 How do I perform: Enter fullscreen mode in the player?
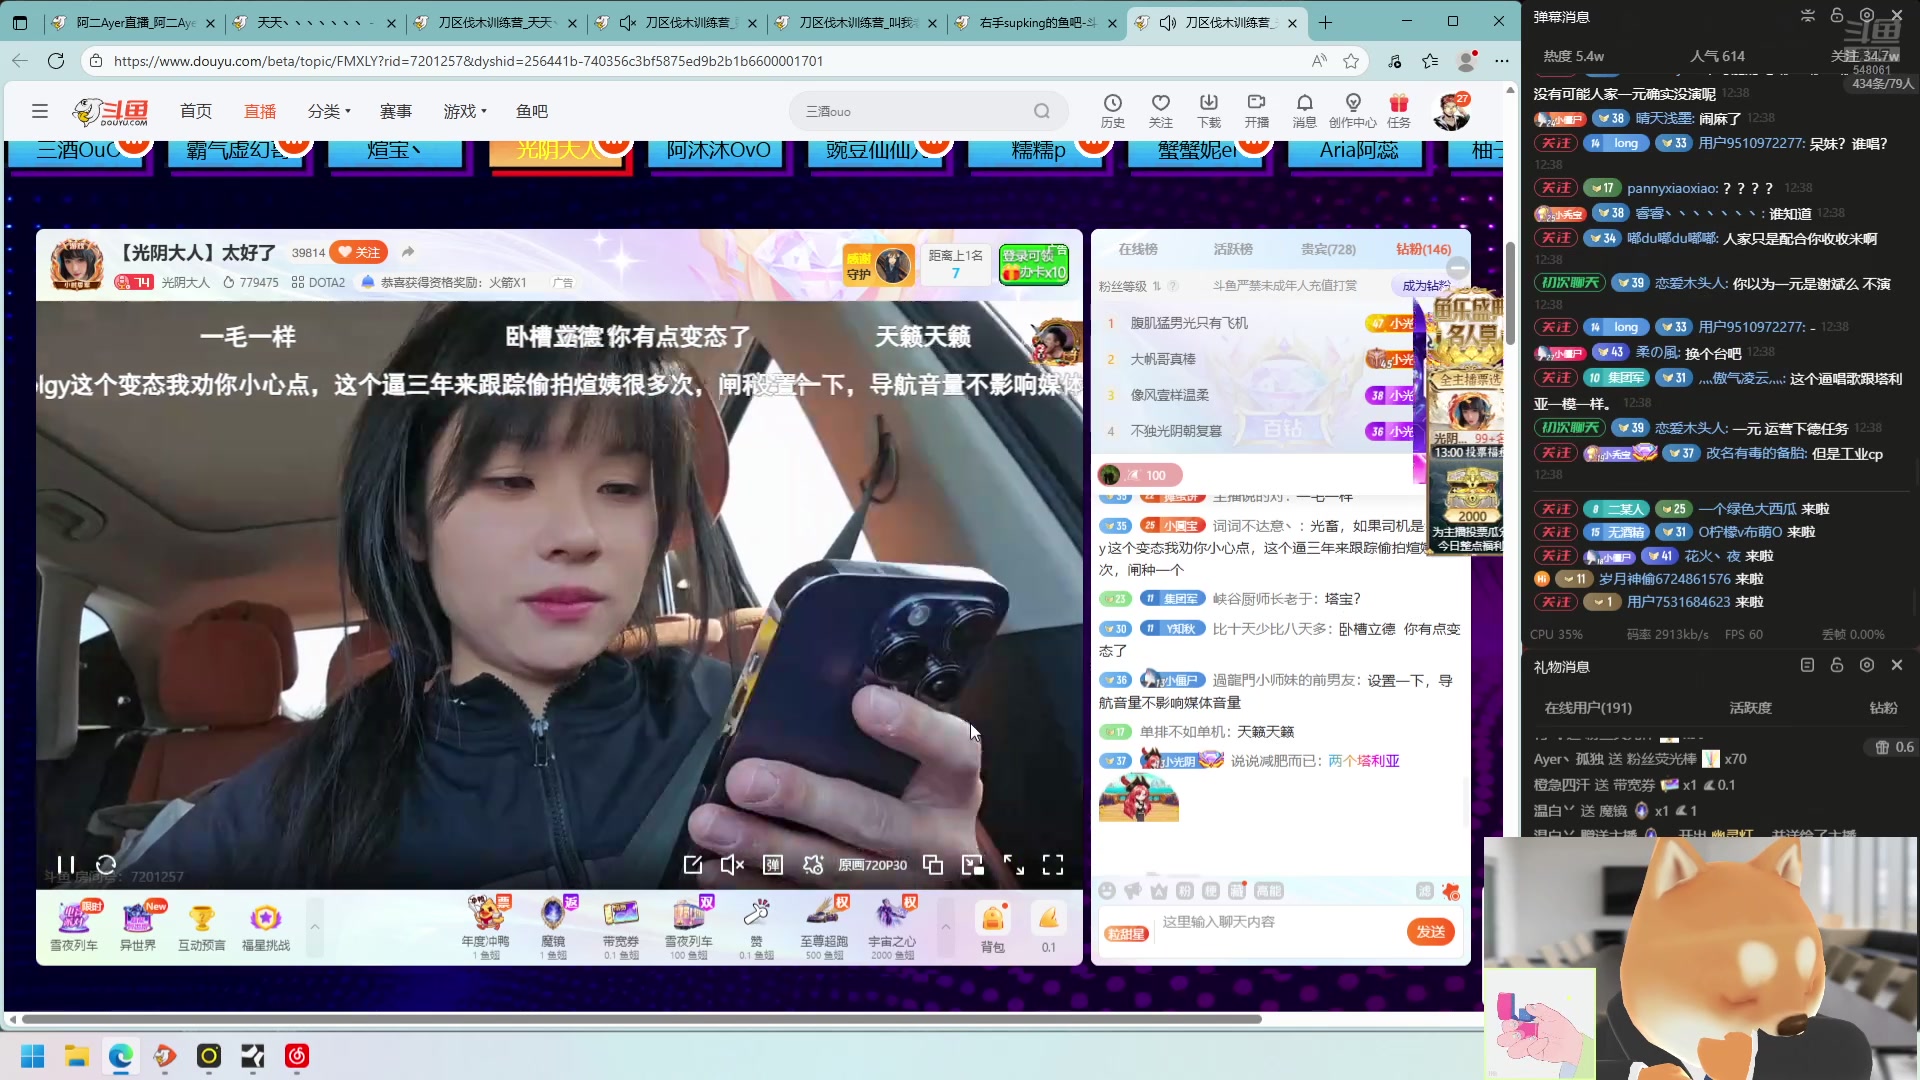[1053, 865]
